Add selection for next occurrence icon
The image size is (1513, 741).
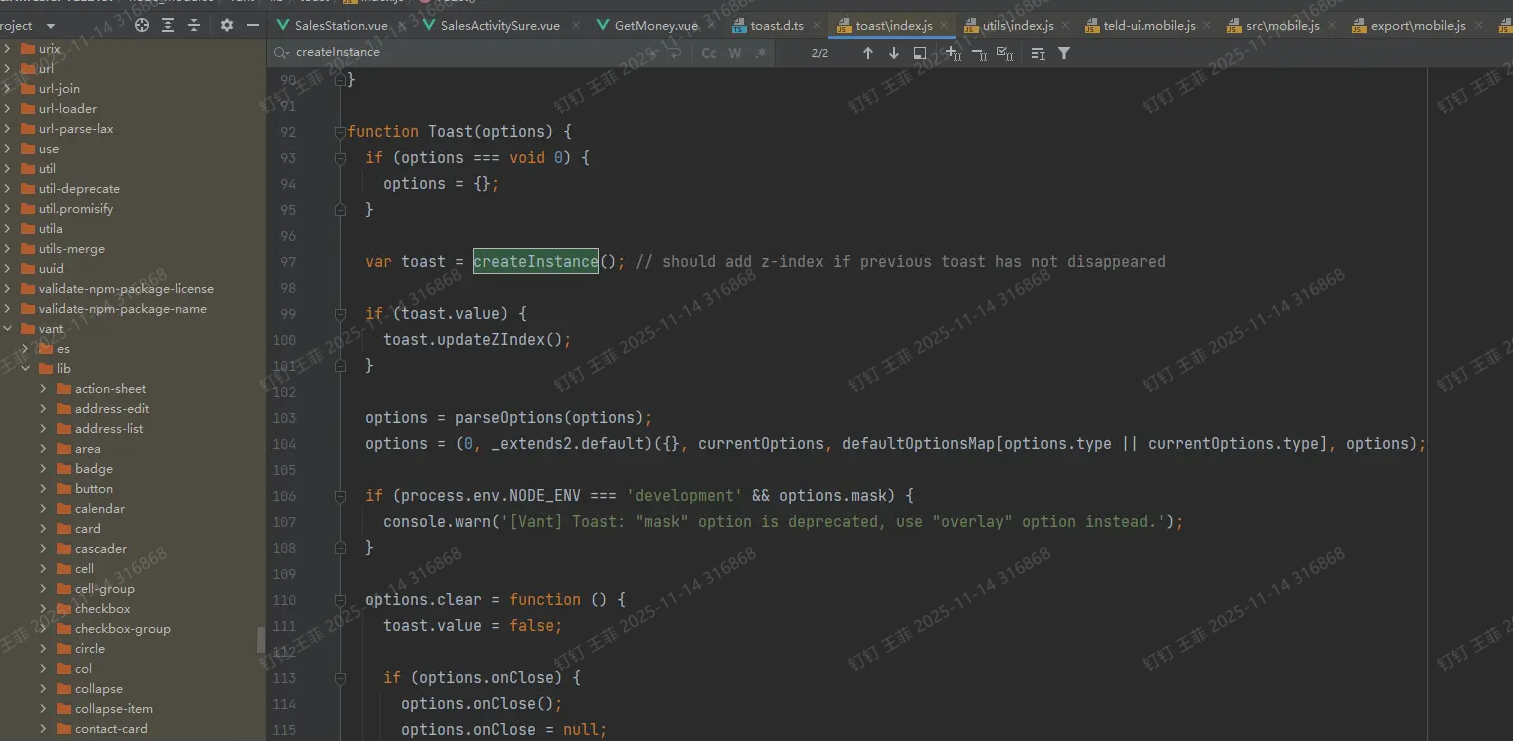(952, 53)
